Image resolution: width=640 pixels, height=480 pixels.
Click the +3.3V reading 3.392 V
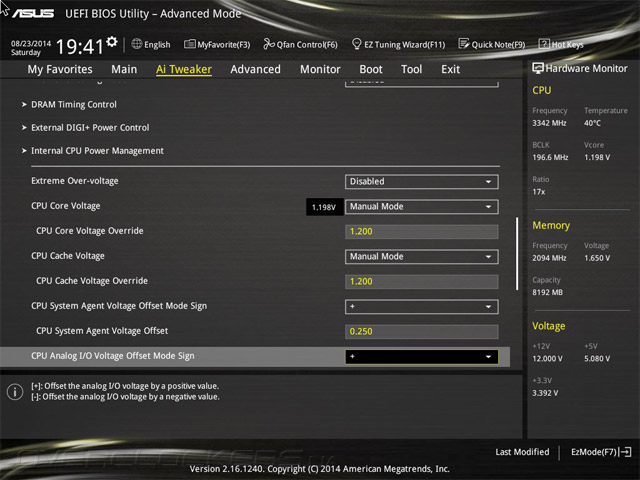[545, 393]
